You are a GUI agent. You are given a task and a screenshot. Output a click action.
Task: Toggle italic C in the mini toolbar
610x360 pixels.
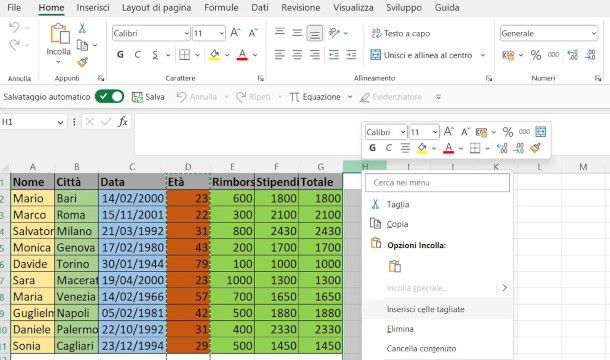click(x=389, y=148)
